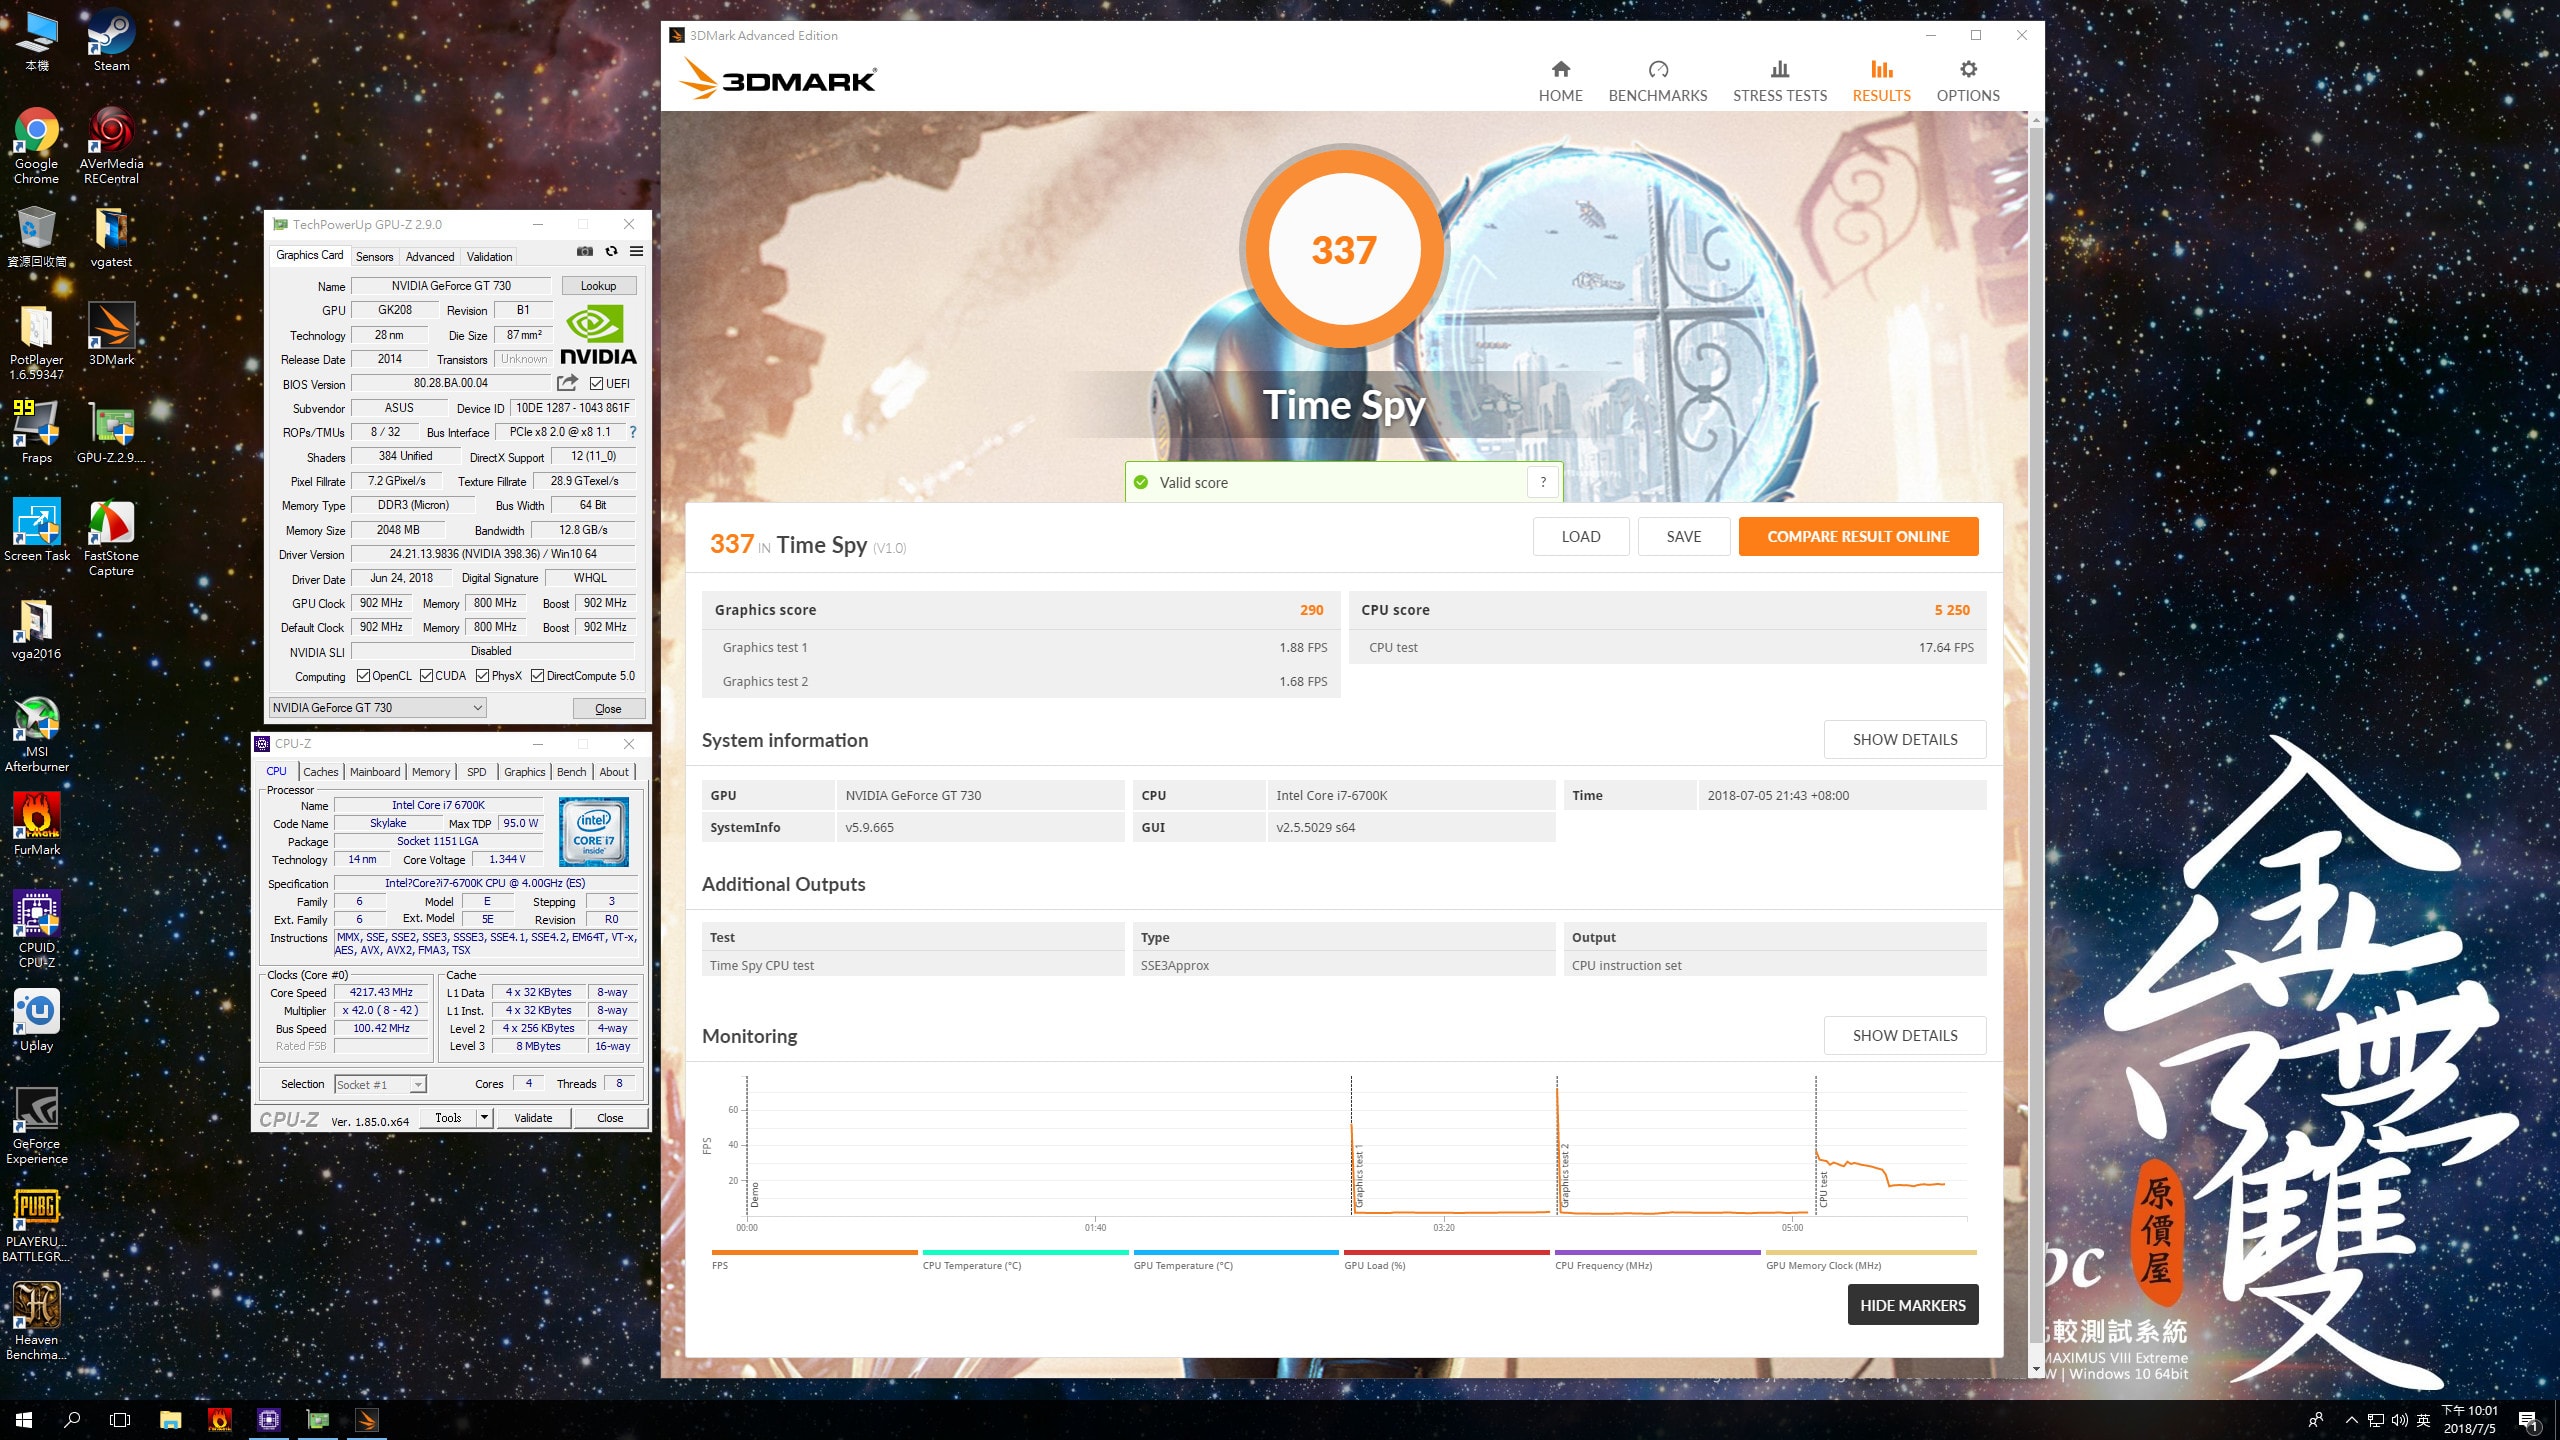Open 3DMark RESULTS section

point(1881,81)
